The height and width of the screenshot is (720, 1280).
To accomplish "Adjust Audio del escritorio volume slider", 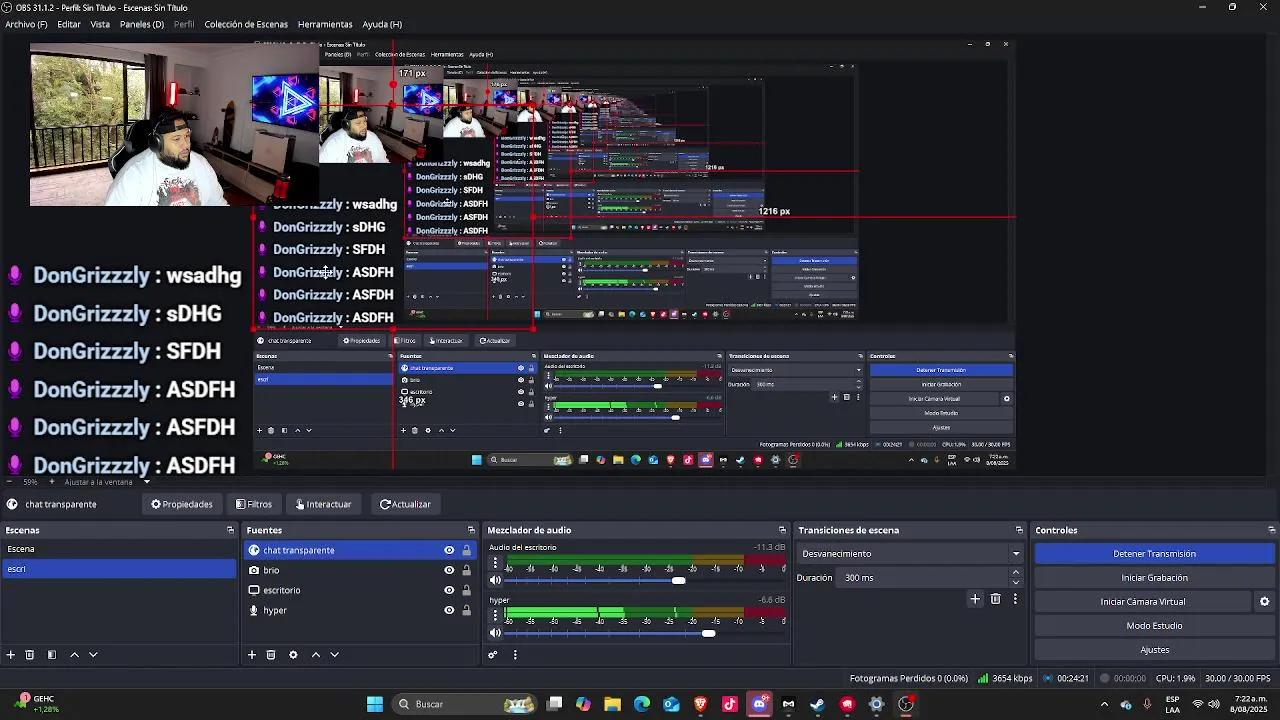I will pyautogui.click(x=679, y=580).
